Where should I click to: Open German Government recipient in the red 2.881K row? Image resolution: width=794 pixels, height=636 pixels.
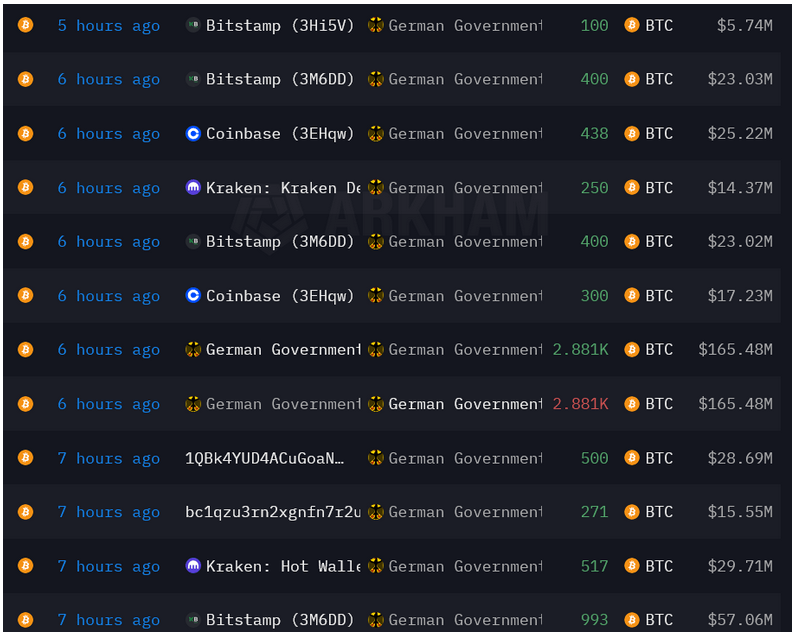(465, 404)
